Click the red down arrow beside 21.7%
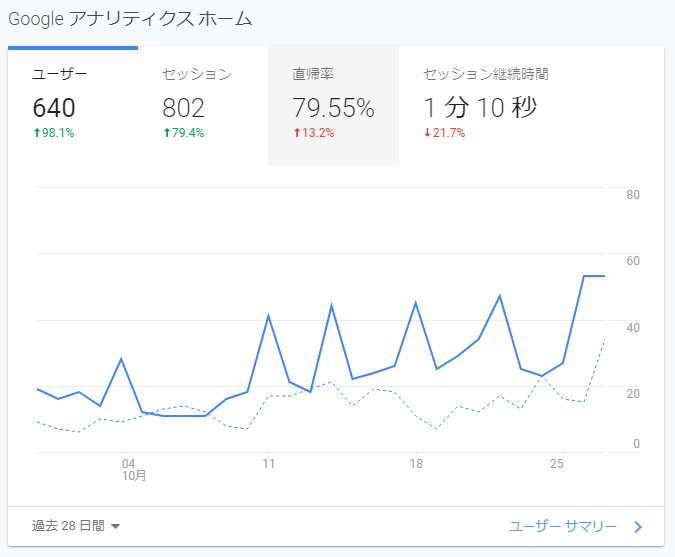 point(427,133)
